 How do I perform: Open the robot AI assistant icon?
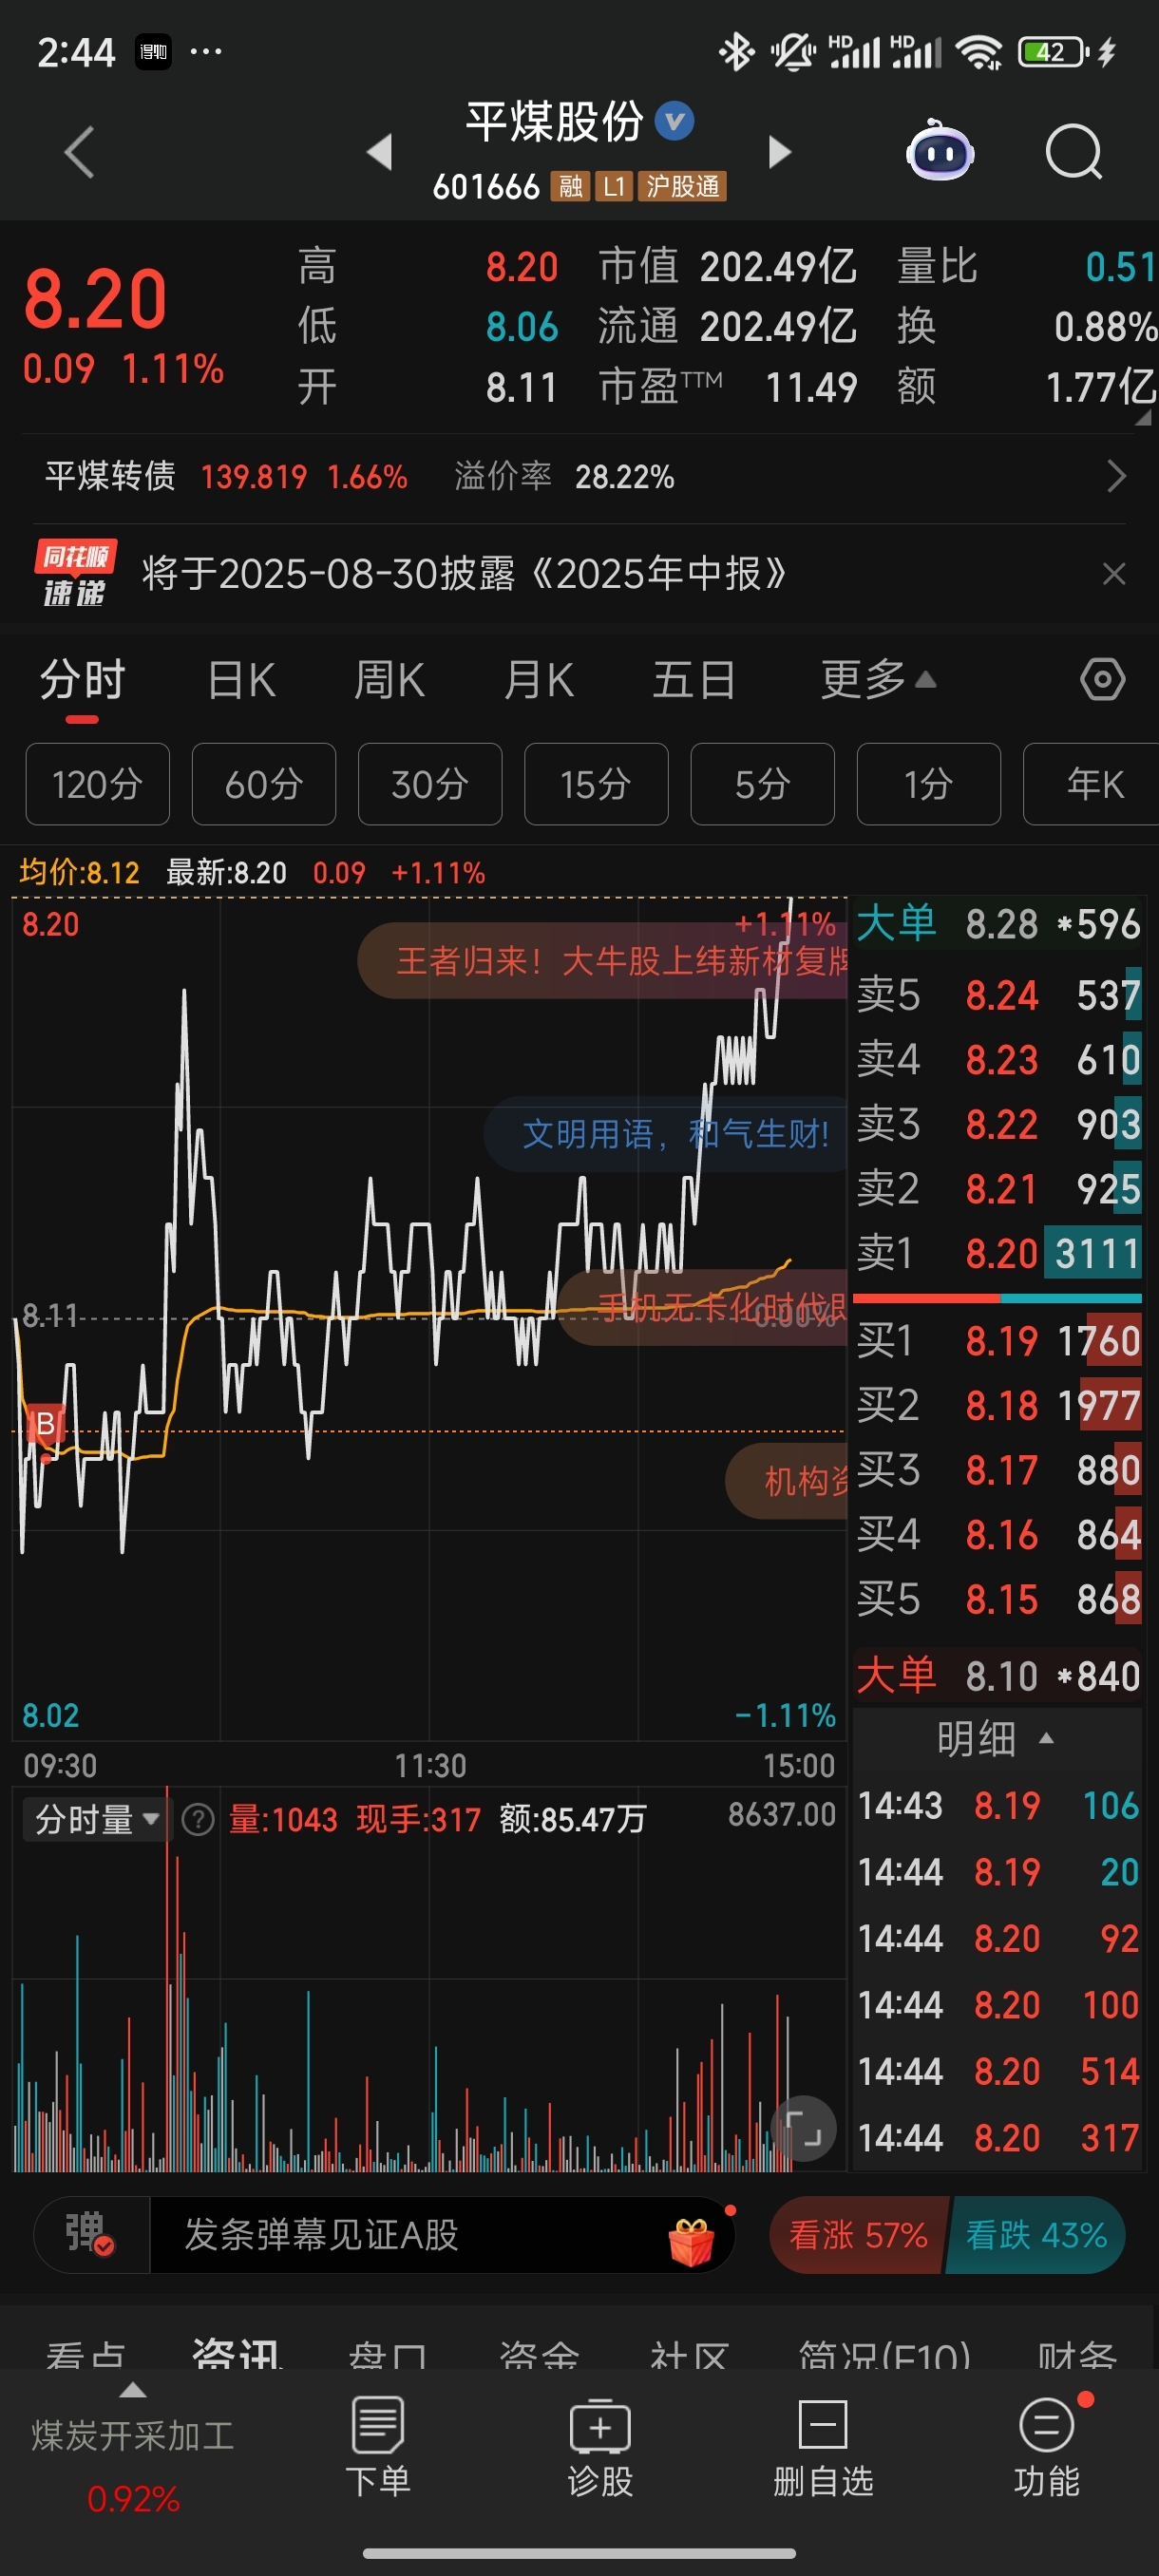tap(940, 151)
